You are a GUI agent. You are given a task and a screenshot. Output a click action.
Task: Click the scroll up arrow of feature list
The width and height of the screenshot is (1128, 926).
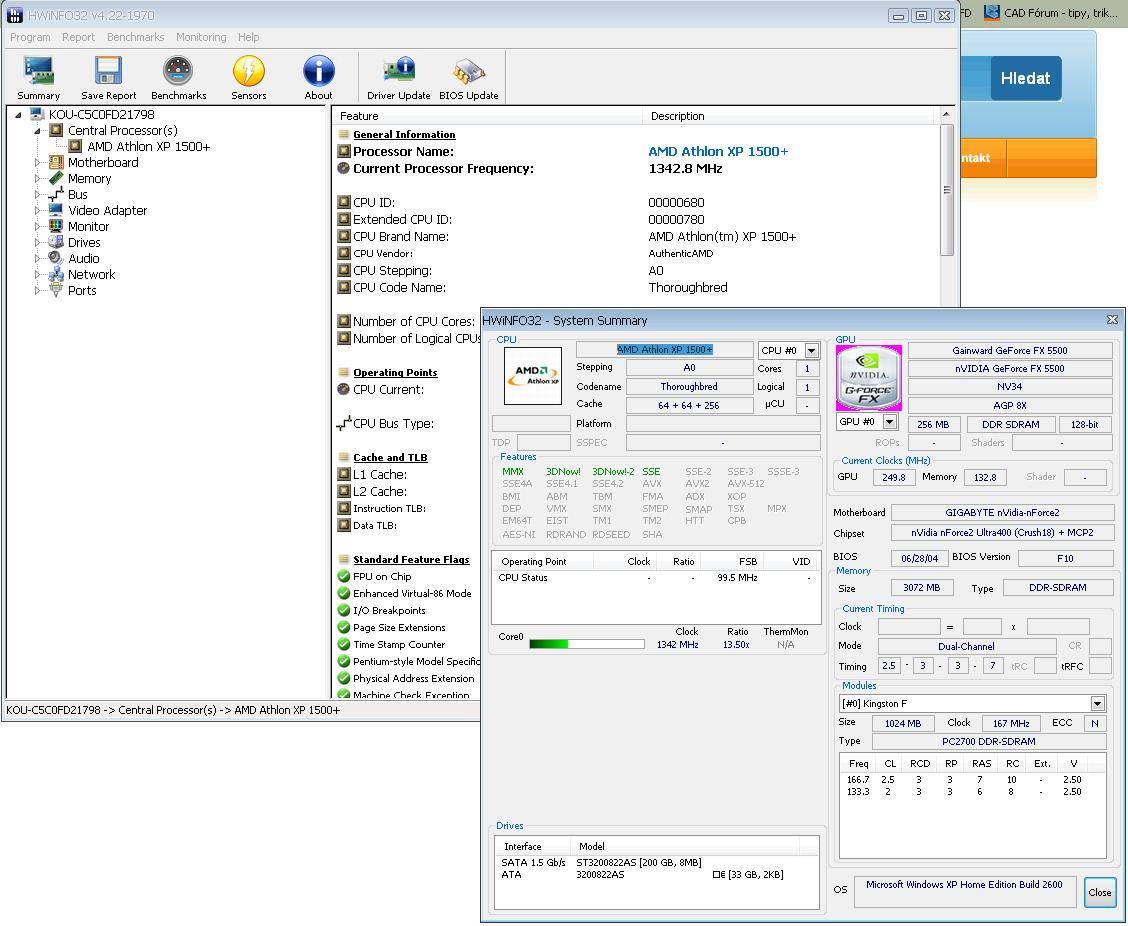947,115
